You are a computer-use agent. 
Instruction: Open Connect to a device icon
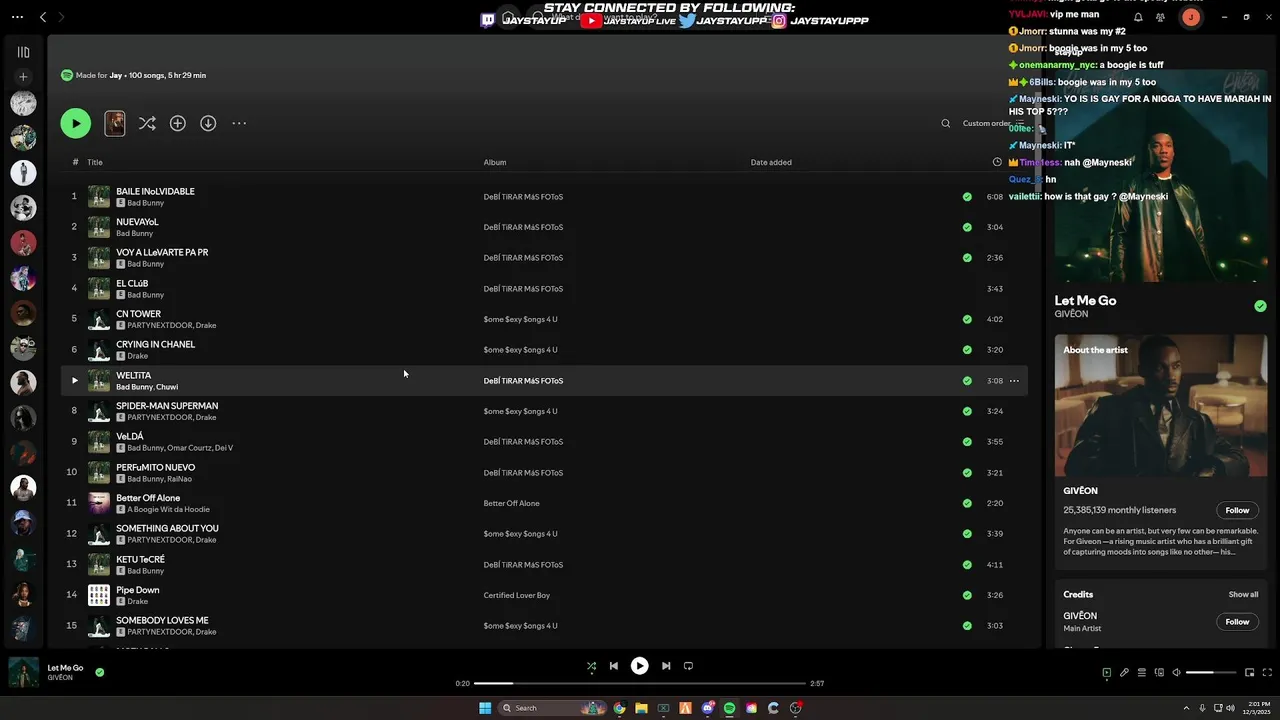click(x=1159, y=673)
